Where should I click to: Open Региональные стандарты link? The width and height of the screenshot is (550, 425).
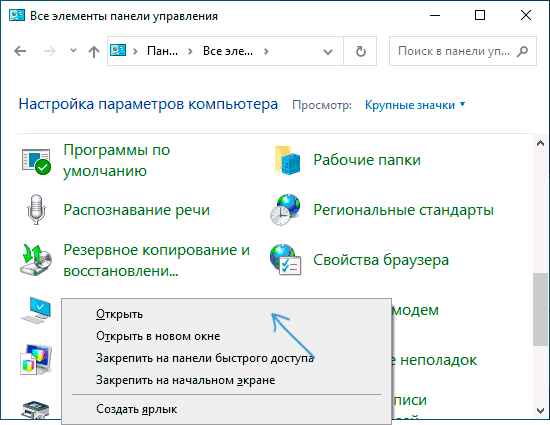(403, 210)
